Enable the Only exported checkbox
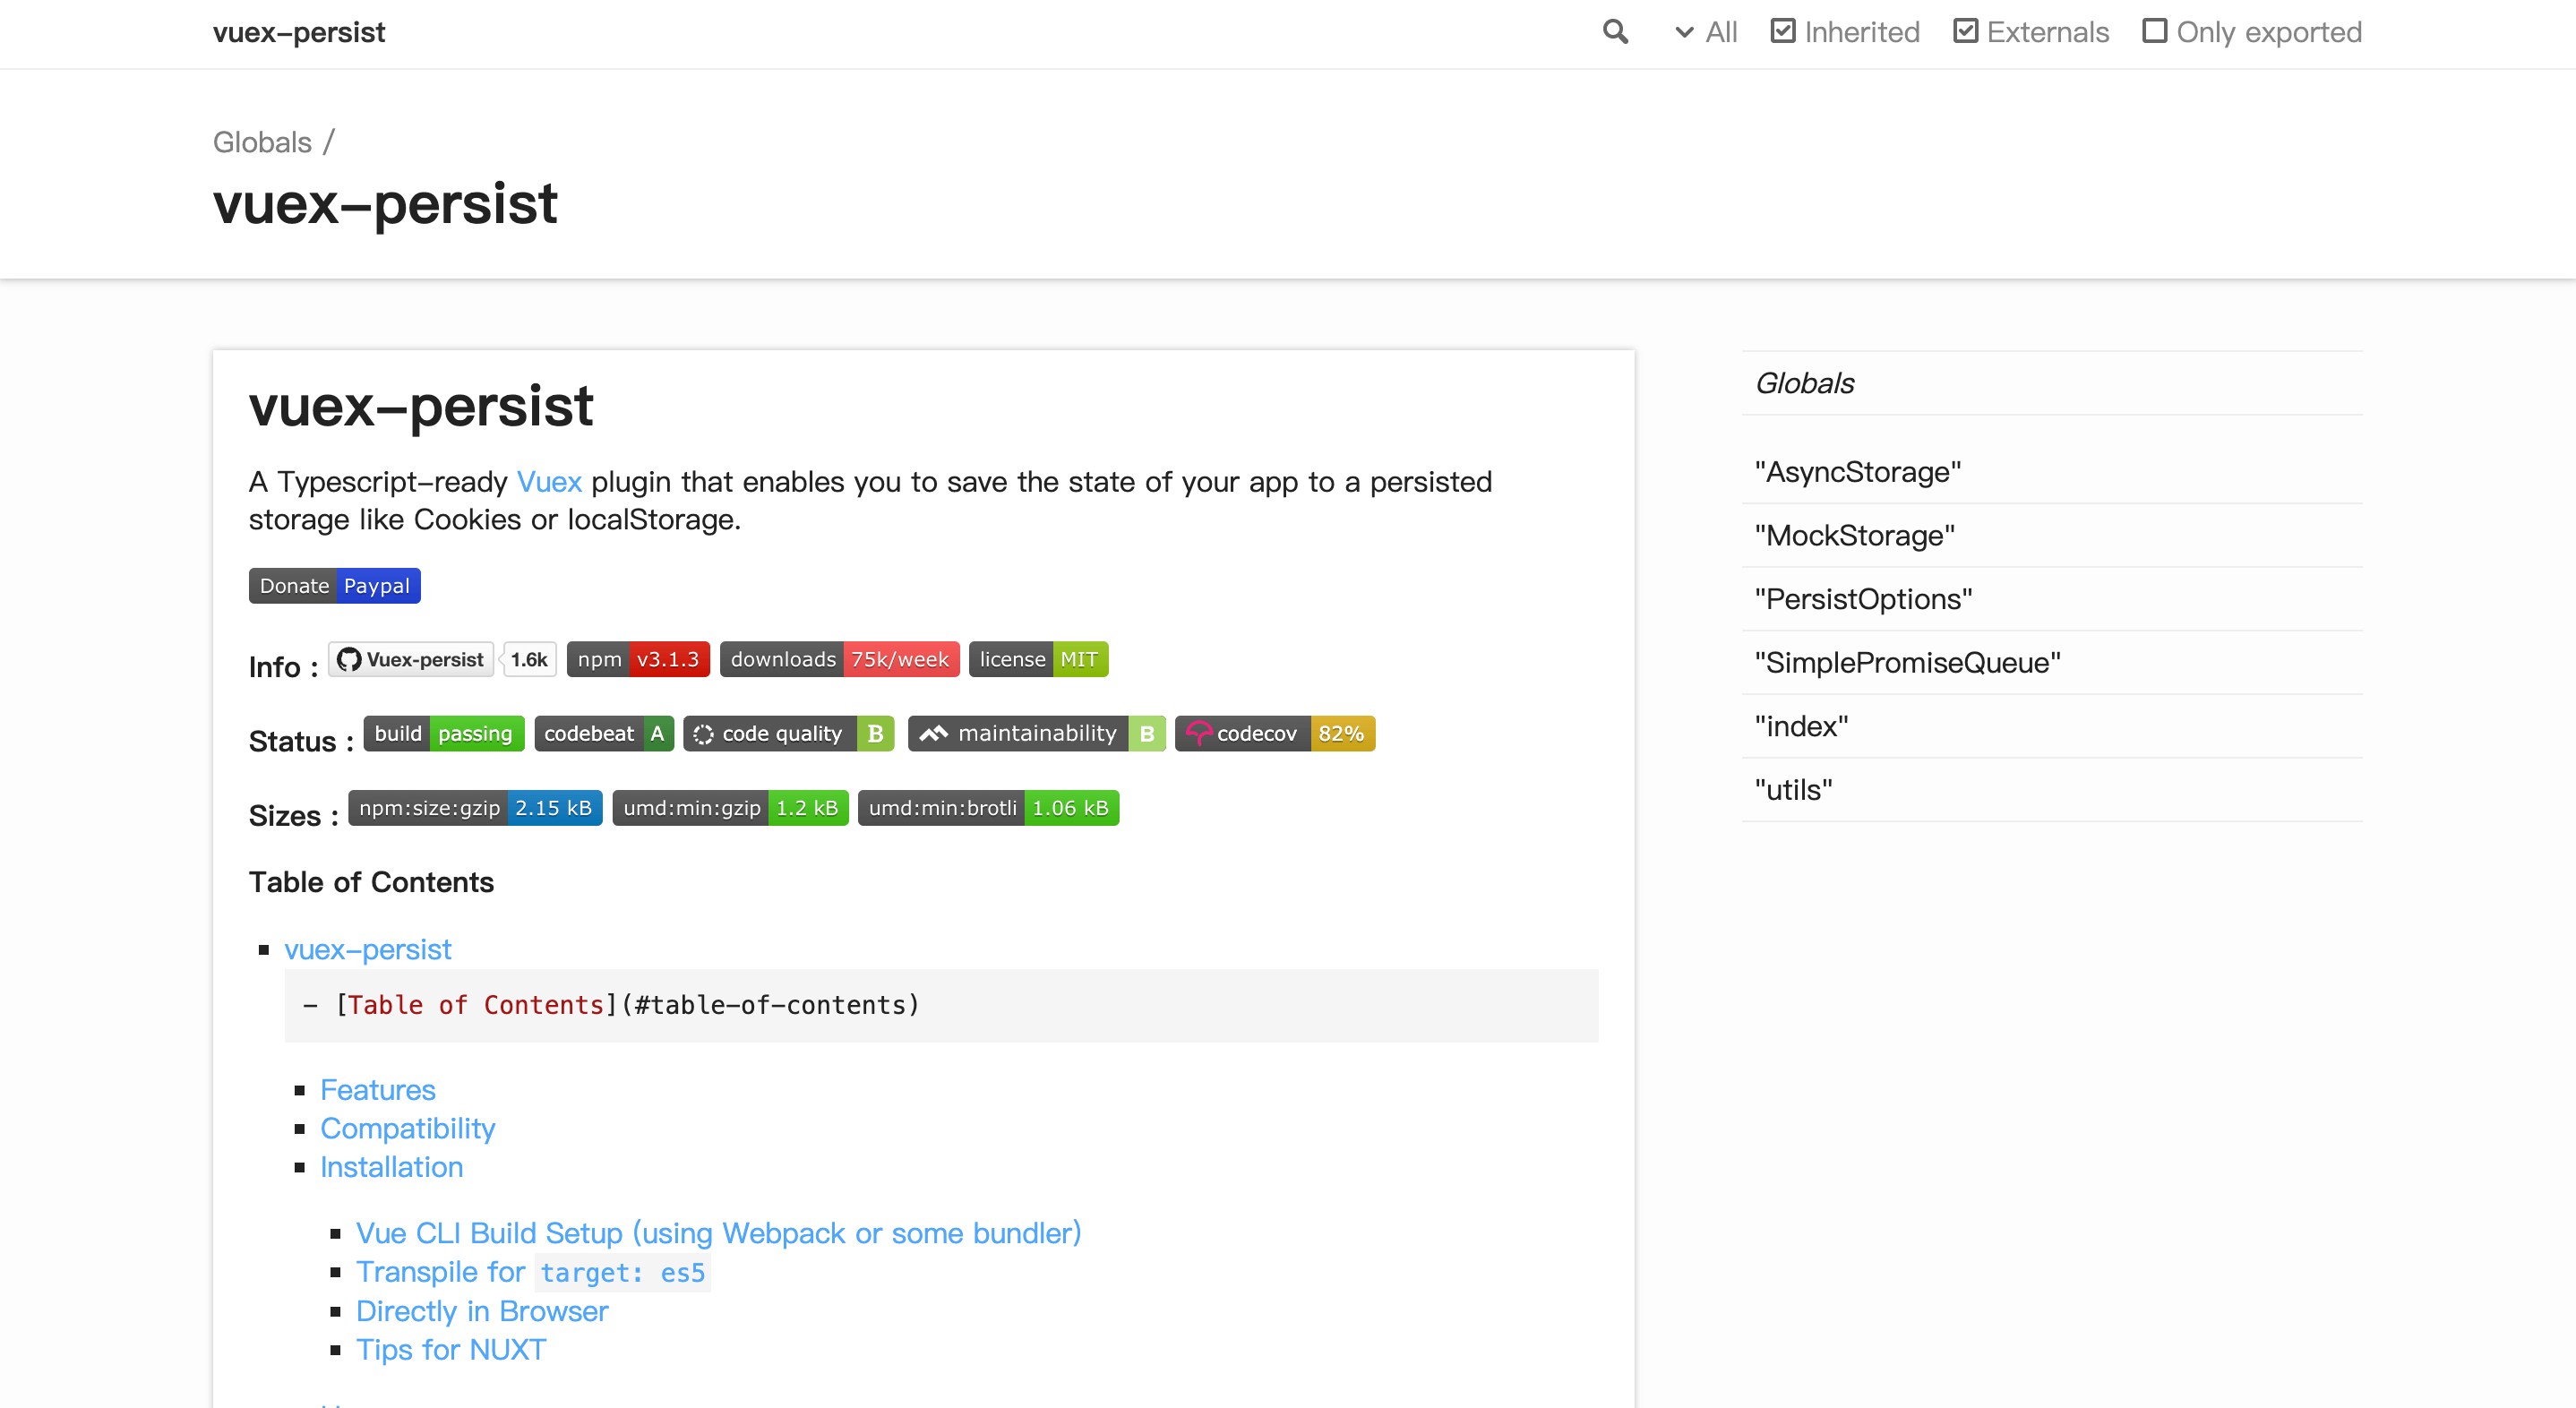Screen dimensions: 2576x1408 (x=2155, y=32)
